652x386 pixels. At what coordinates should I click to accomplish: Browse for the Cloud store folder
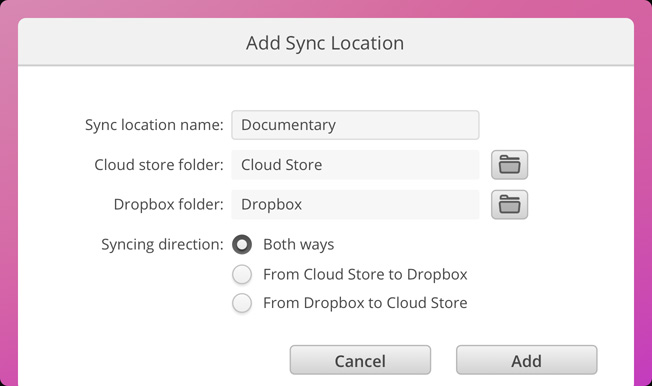(509, 165)
